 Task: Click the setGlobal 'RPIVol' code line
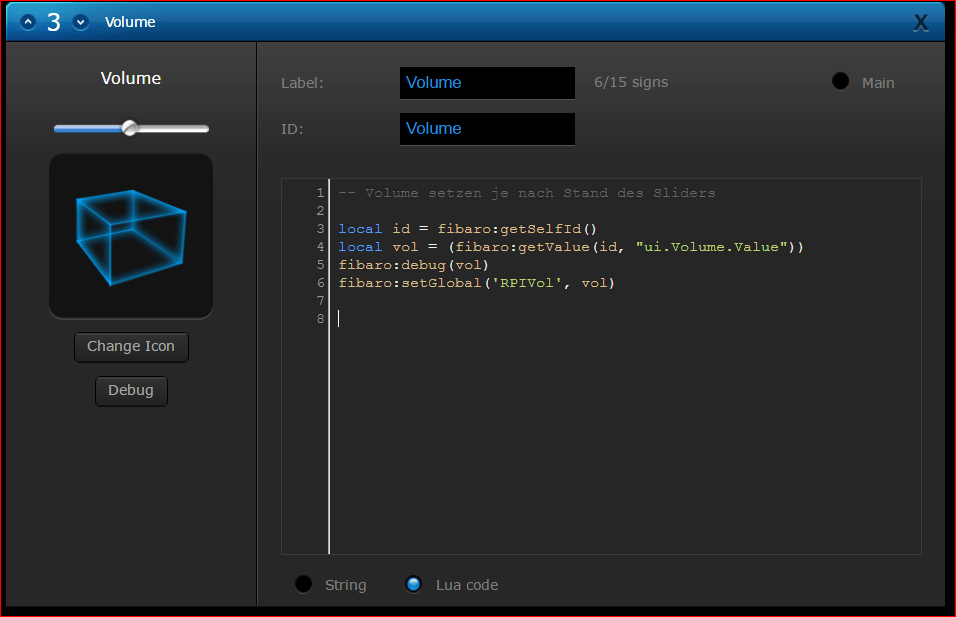click(476, 283)
